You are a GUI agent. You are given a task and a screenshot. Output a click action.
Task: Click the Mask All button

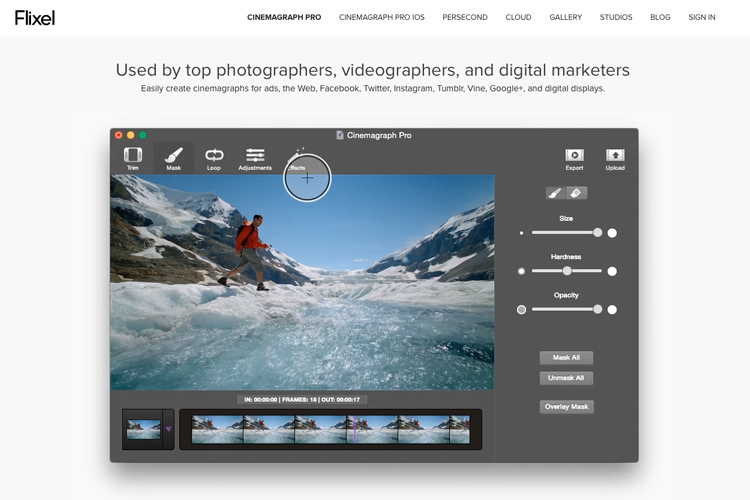click(566, 357)
